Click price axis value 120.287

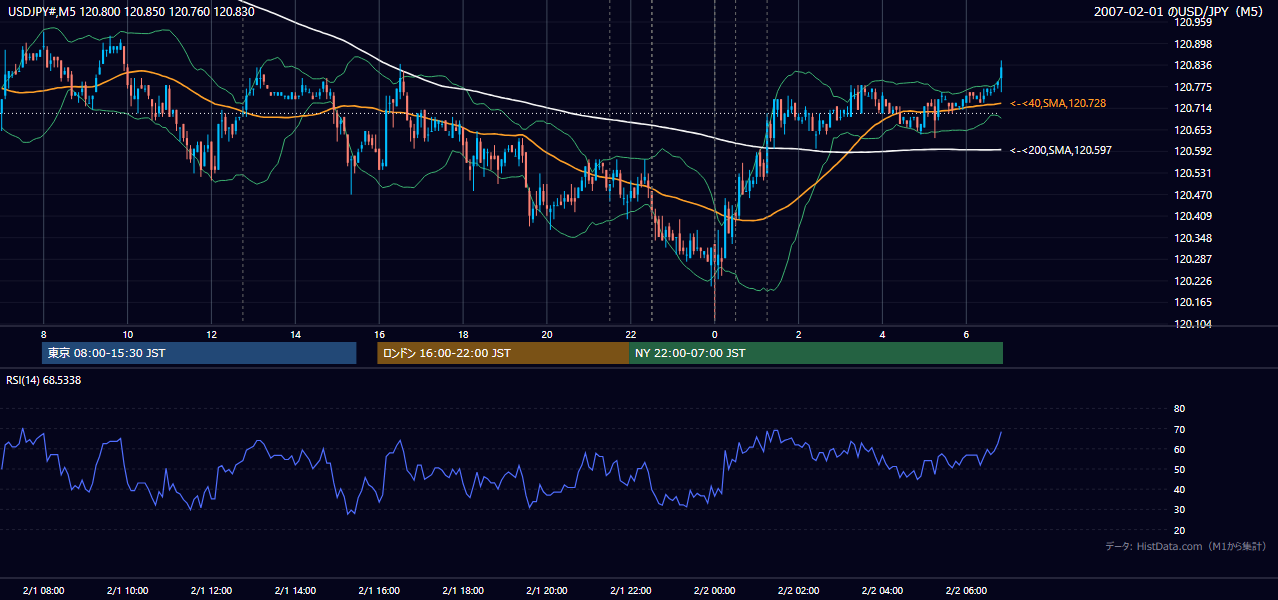point(1192,259)
